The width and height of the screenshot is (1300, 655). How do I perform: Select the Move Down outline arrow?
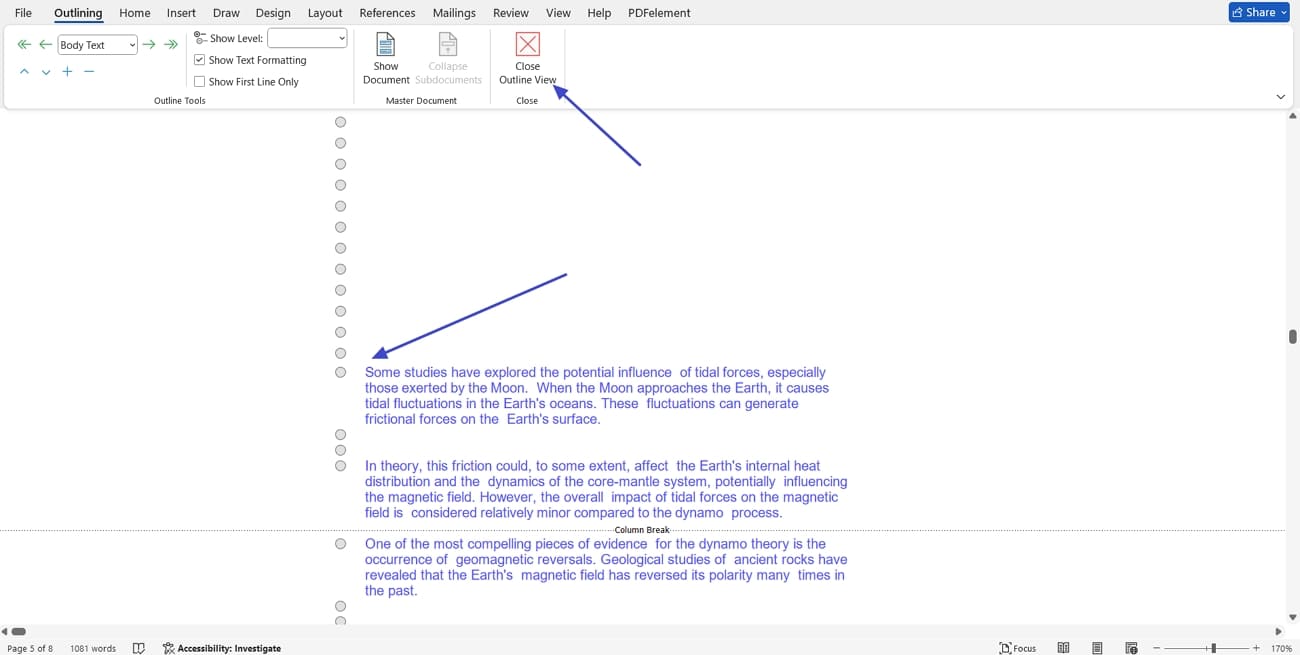[45, 71]
